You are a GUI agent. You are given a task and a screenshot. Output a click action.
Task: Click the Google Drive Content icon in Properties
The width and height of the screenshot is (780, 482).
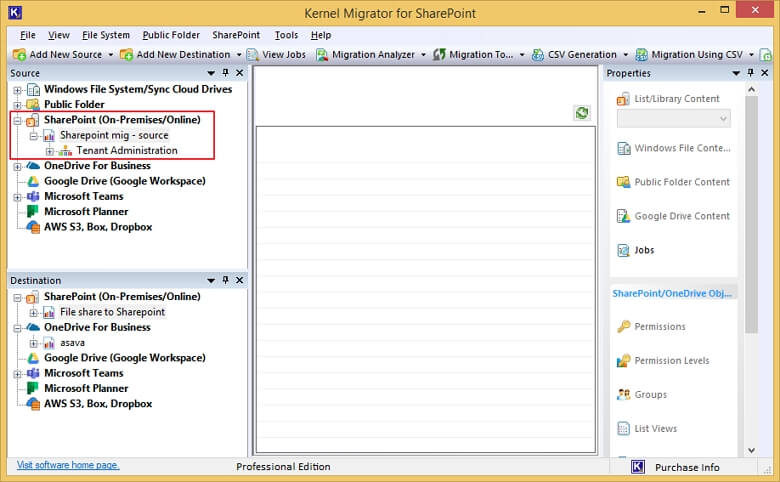pos(623,216)
